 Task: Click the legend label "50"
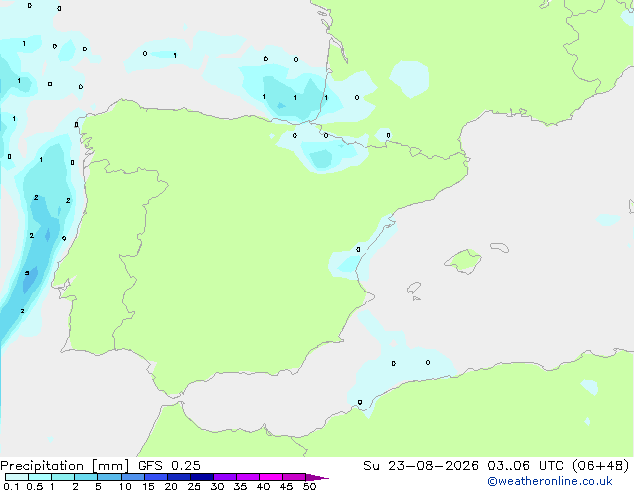click(309, 486)
